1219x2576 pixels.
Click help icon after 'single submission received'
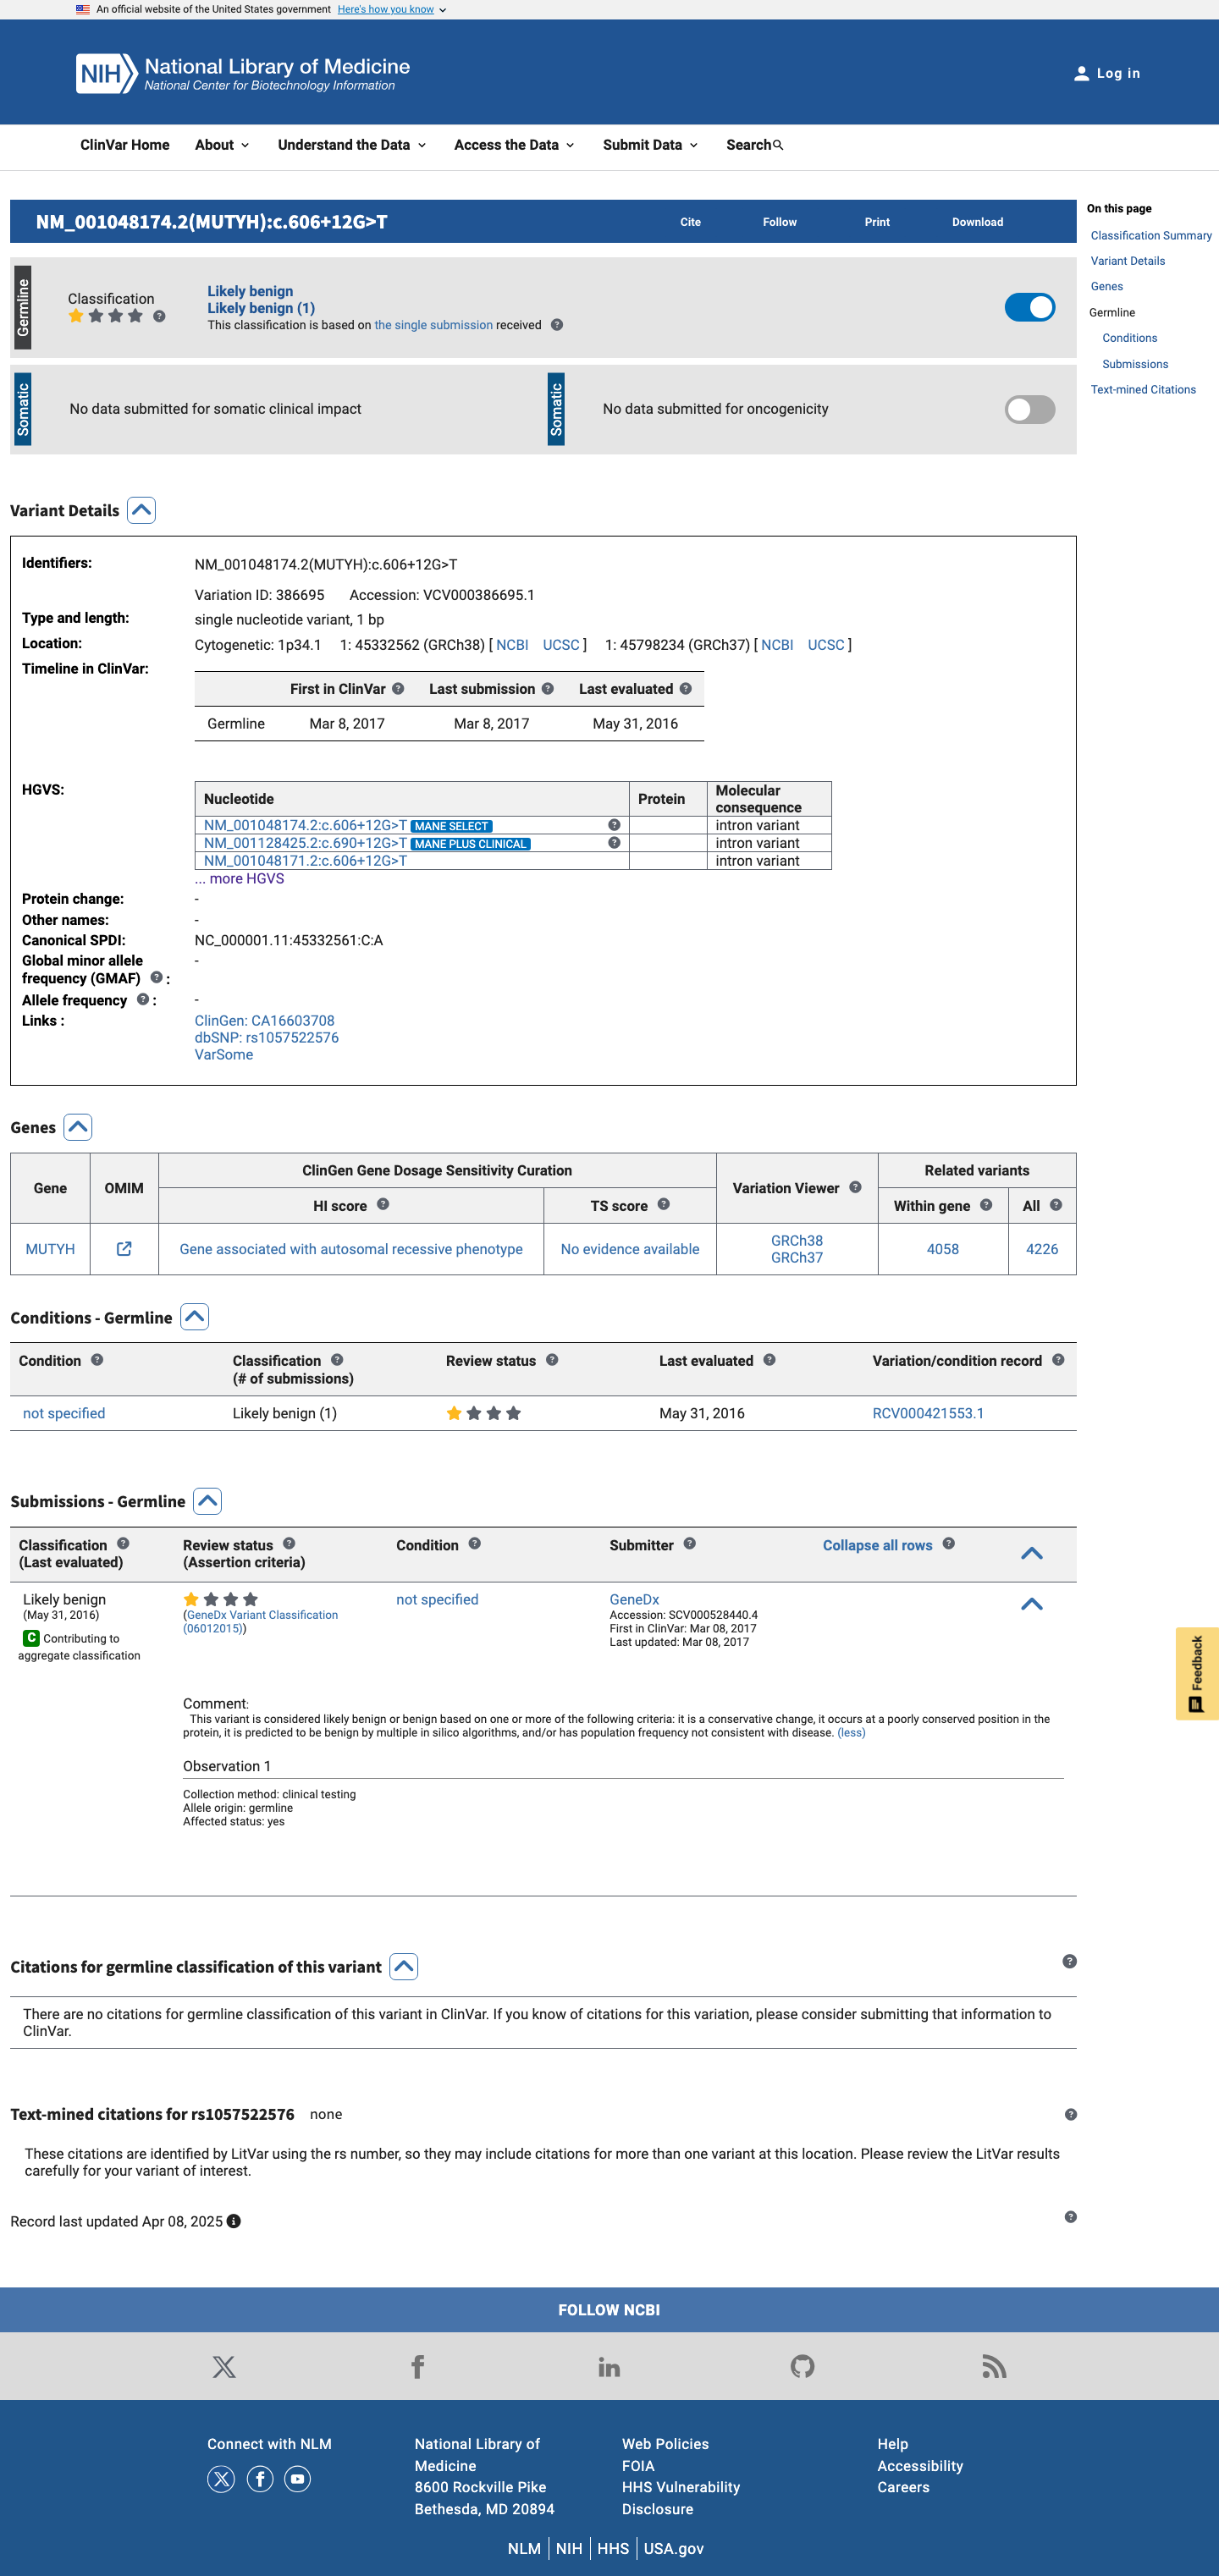coord(557,325)
